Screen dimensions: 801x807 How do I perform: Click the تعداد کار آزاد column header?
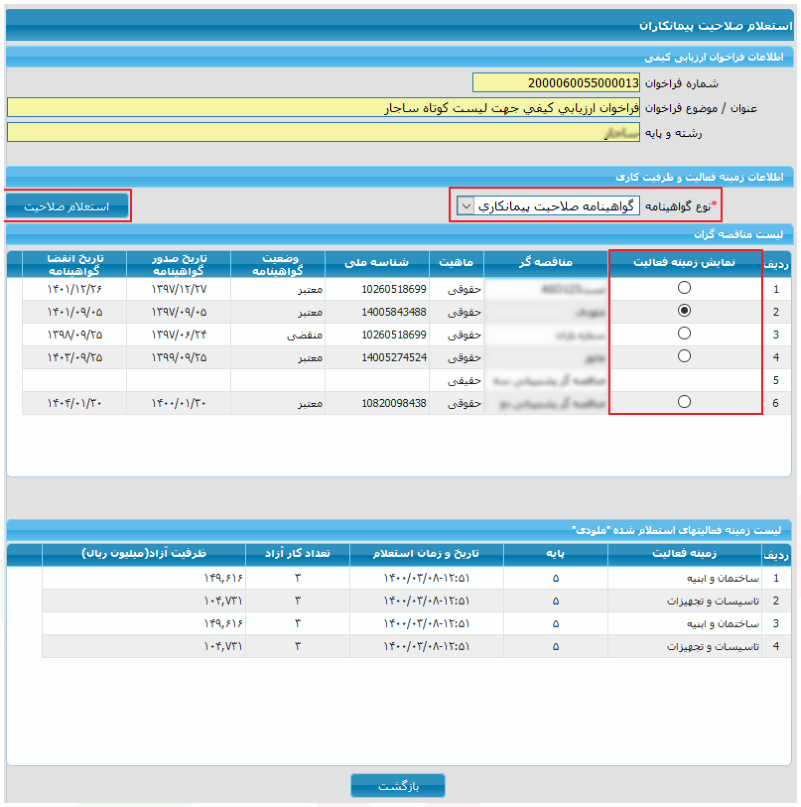point(298,554)
